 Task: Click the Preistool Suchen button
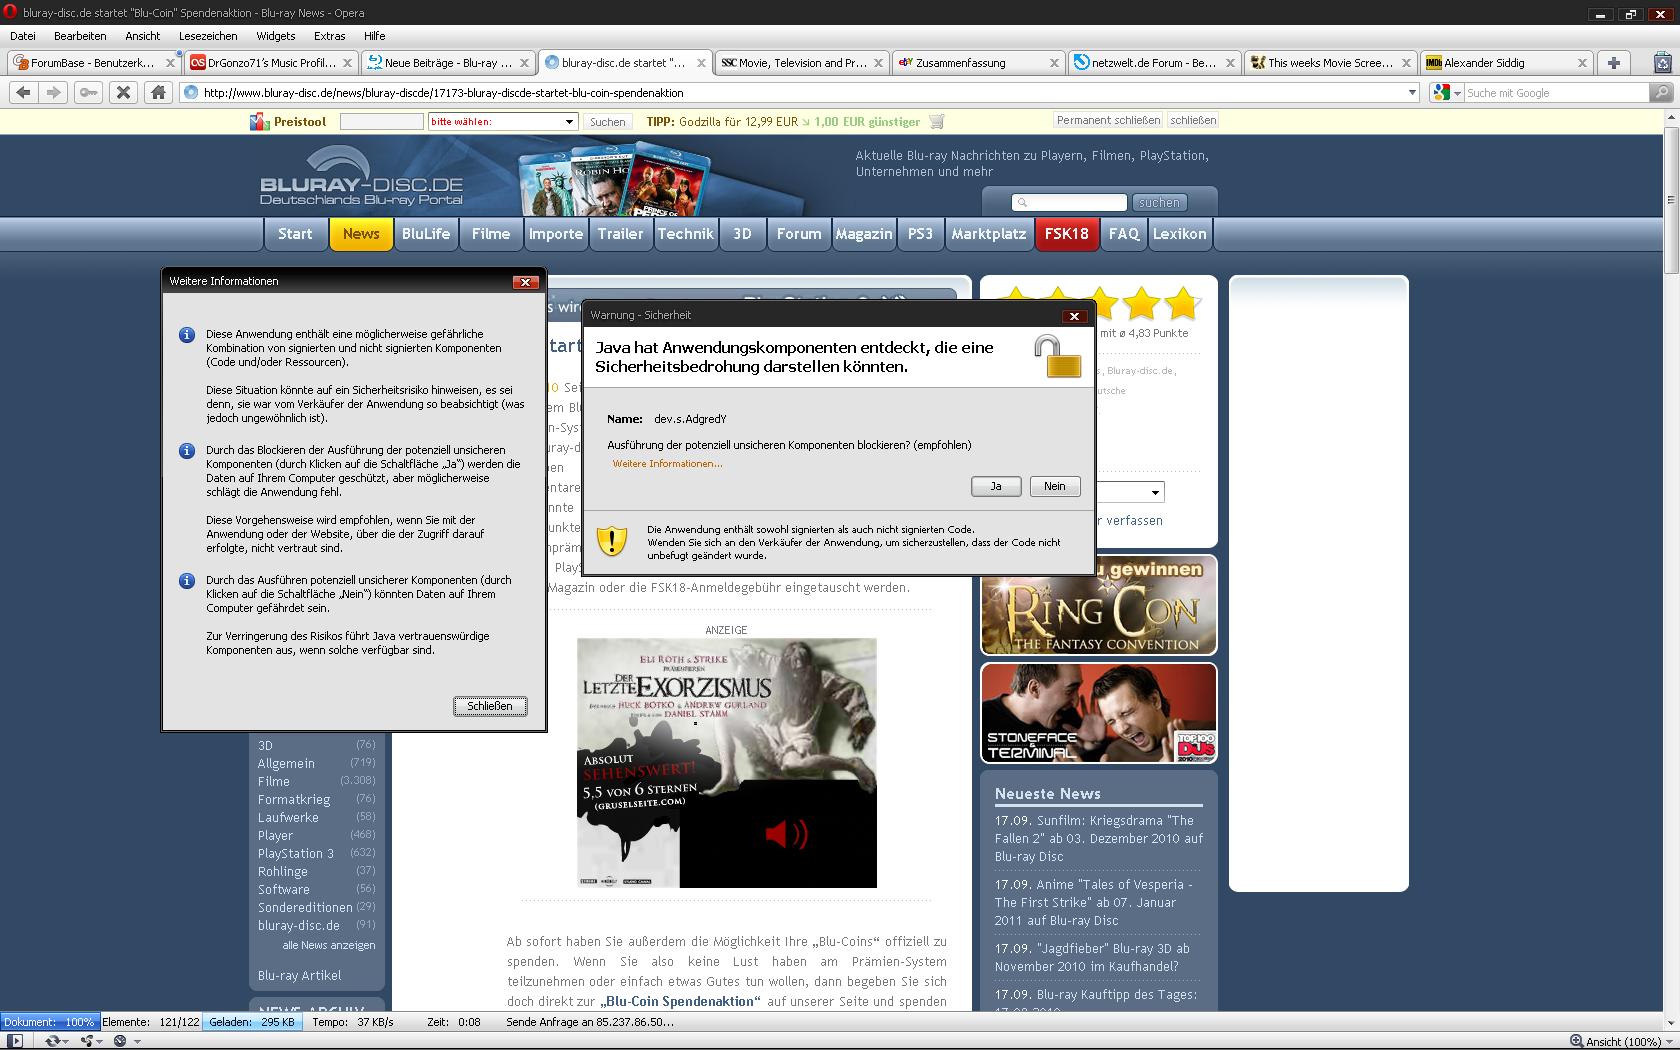click(607, 121)
